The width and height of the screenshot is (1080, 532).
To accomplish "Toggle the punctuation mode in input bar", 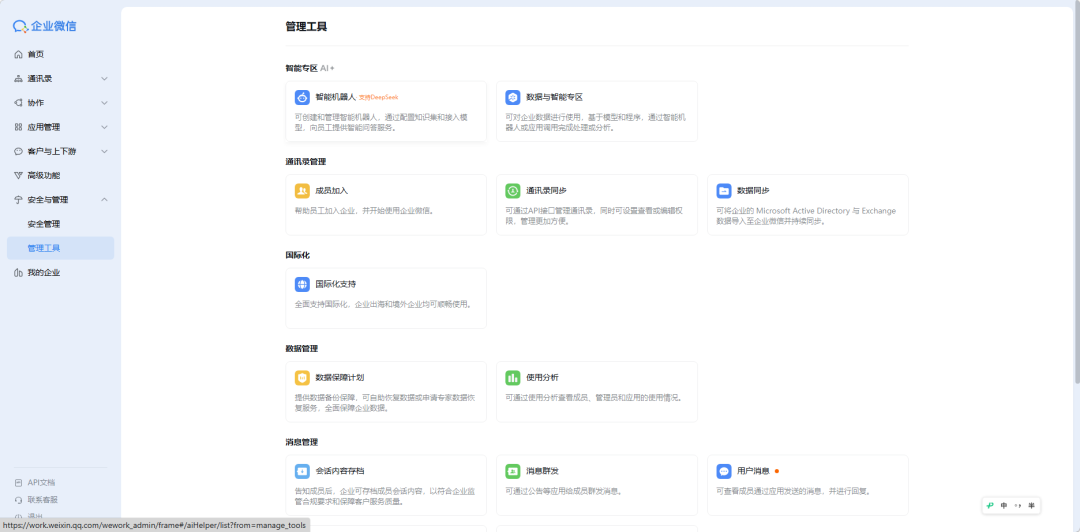I will click(x=1018, y=506).
